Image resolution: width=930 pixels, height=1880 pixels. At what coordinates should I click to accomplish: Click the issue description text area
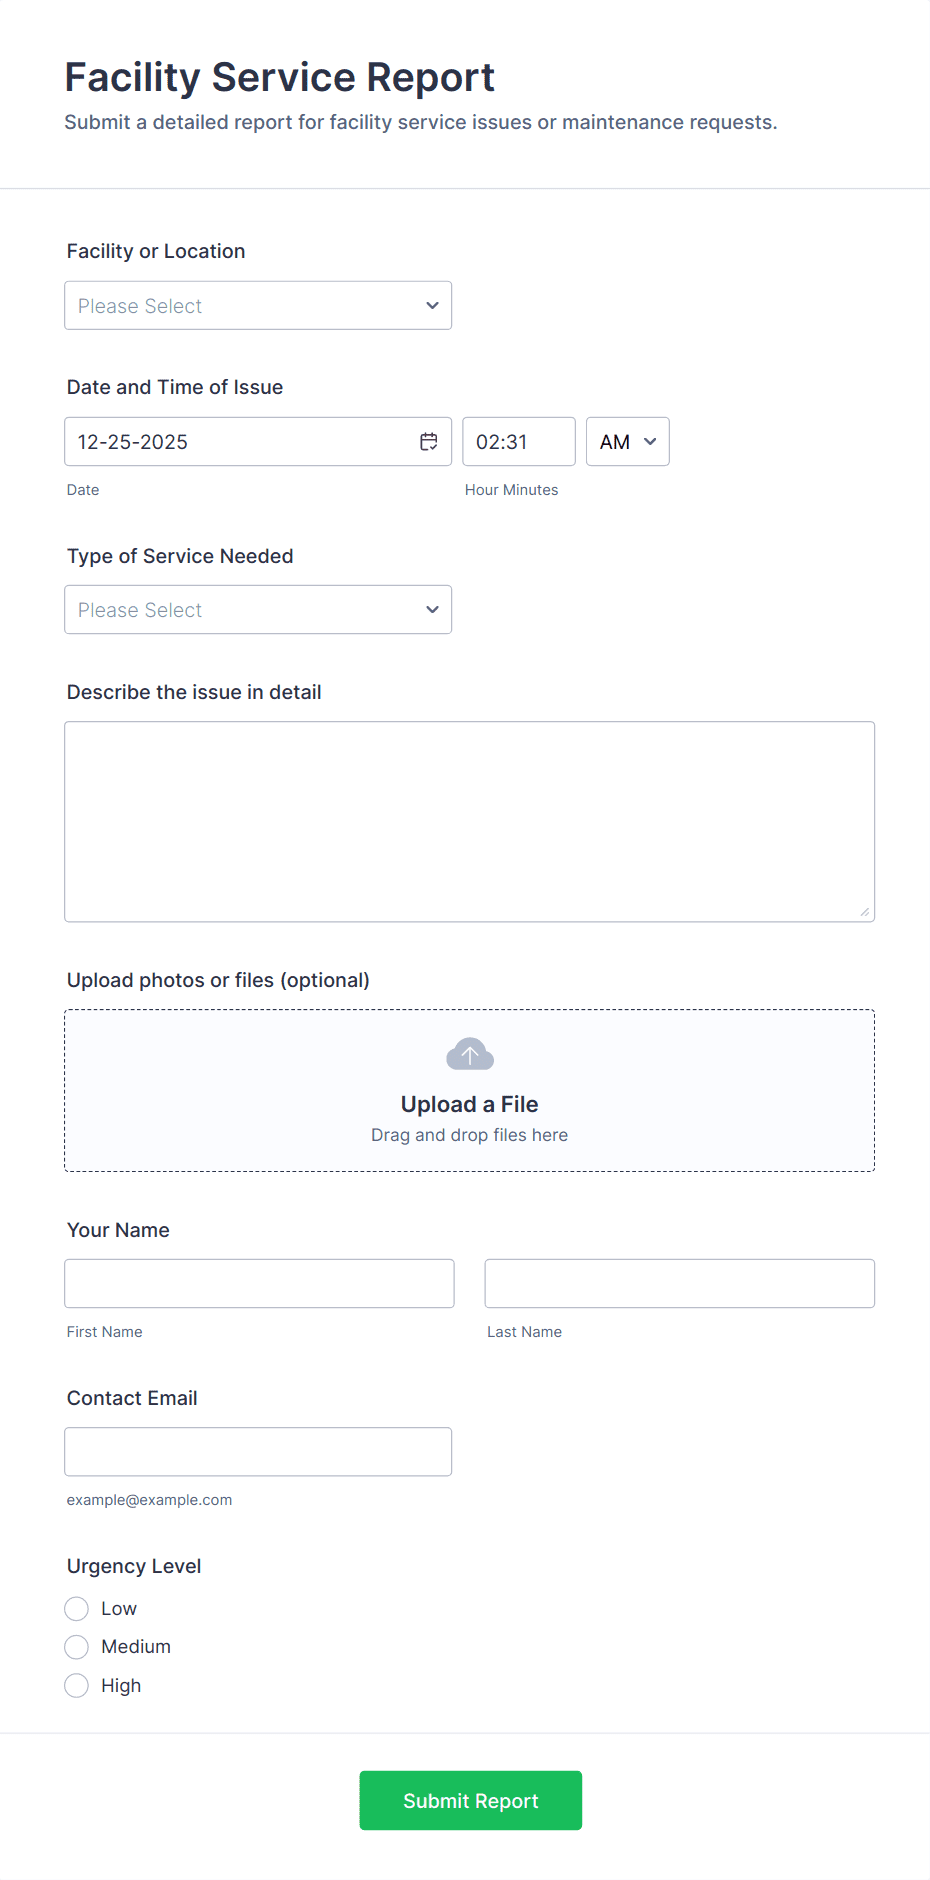point(469,820)
